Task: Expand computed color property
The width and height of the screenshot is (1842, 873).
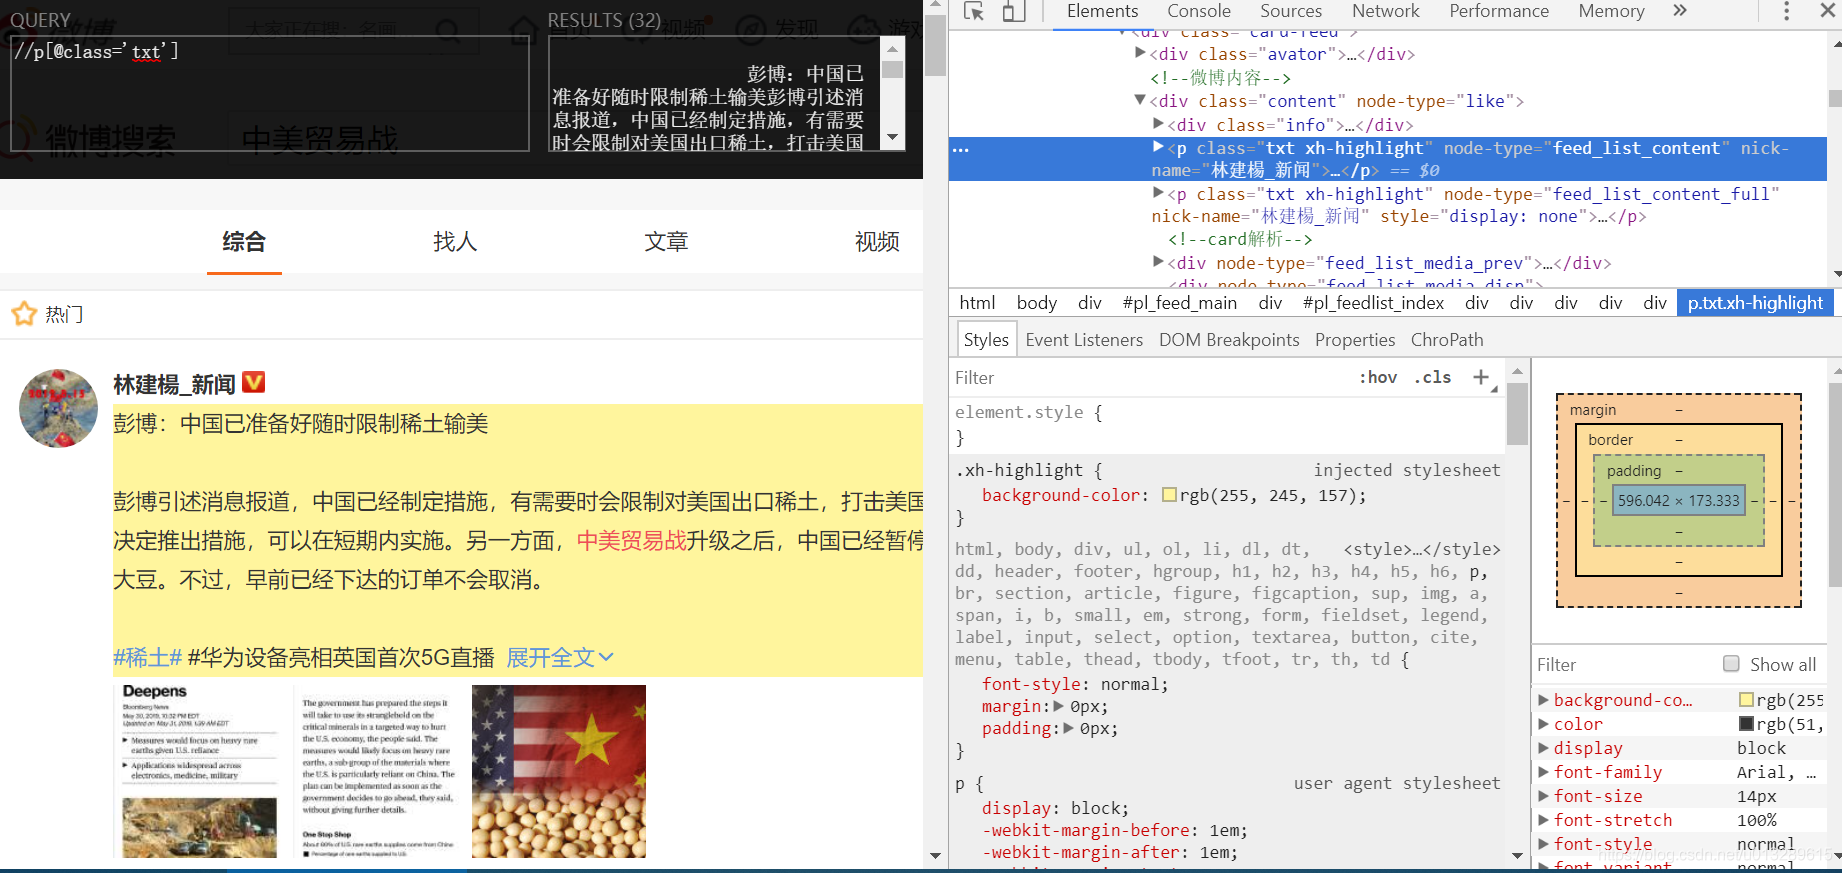Action: 1543,724
